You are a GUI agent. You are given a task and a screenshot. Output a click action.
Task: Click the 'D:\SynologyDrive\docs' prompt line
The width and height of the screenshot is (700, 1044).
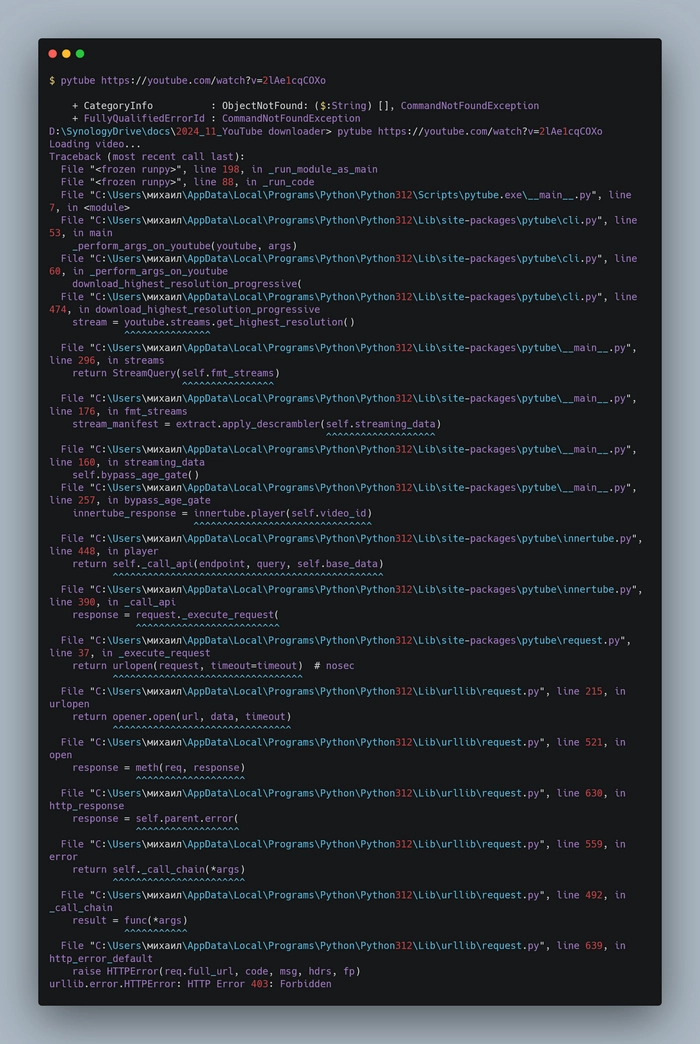click(x=326, y=131)
